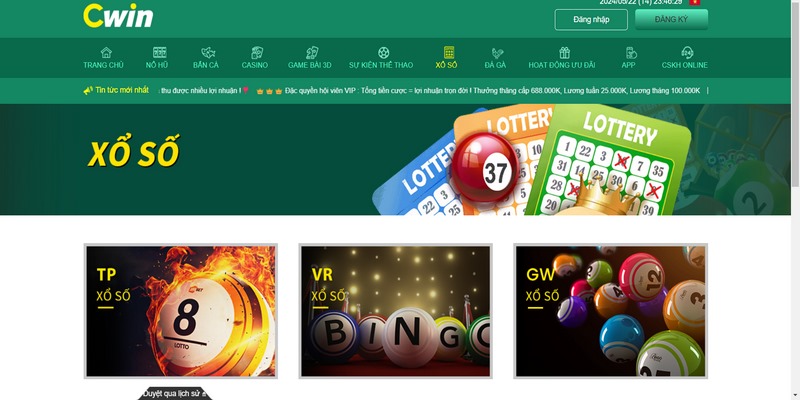Open the CSKH Online headset icon
Viewport: 800px width, 400px height.
click(x=687, y=52)
